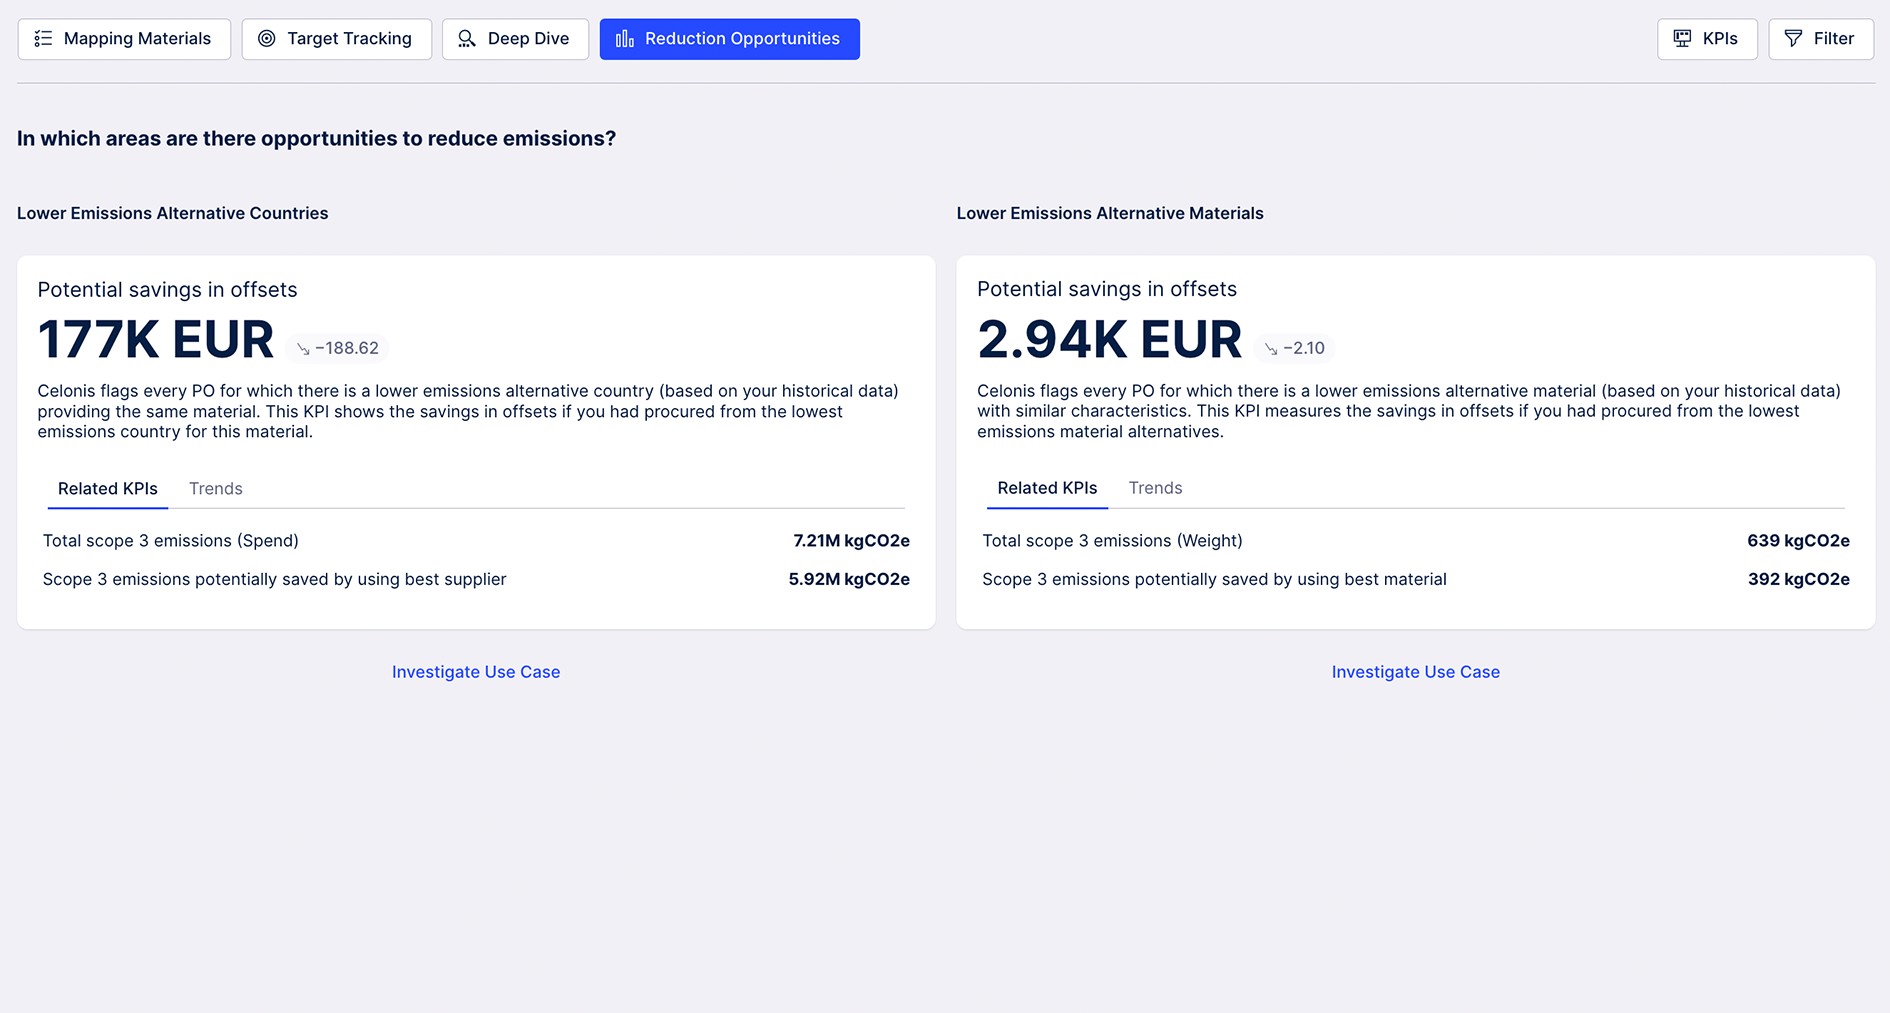Click the Target Tracking bullseye icon
Screen dimensions: 1890x1013
[267, 39]
